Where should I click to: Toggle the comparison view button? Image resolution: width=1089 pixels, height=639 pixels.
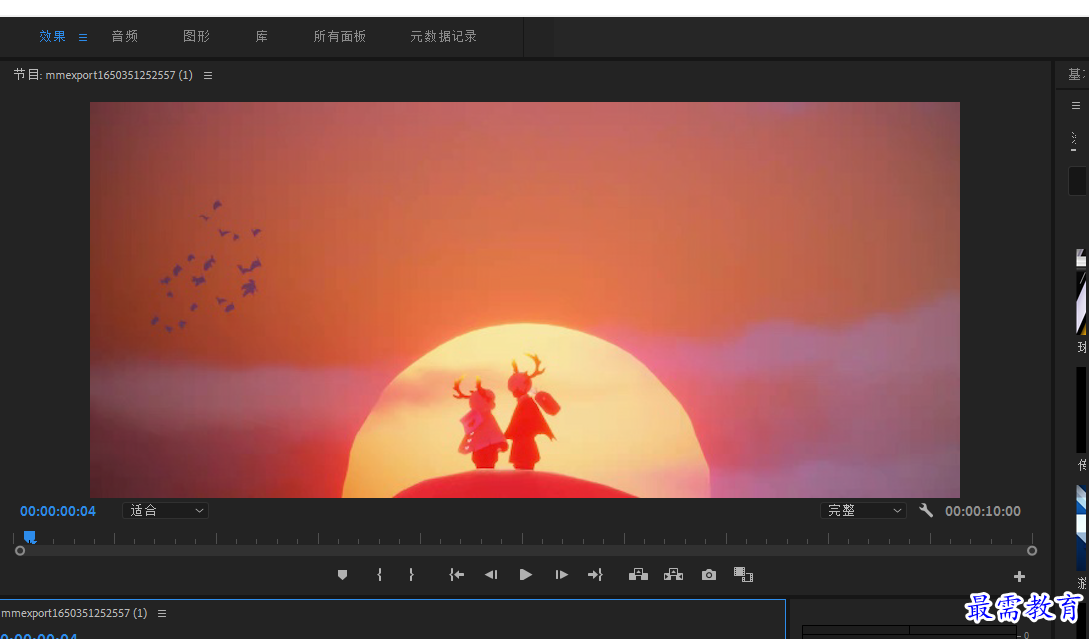pyautogui.click(x=743, y=574)
